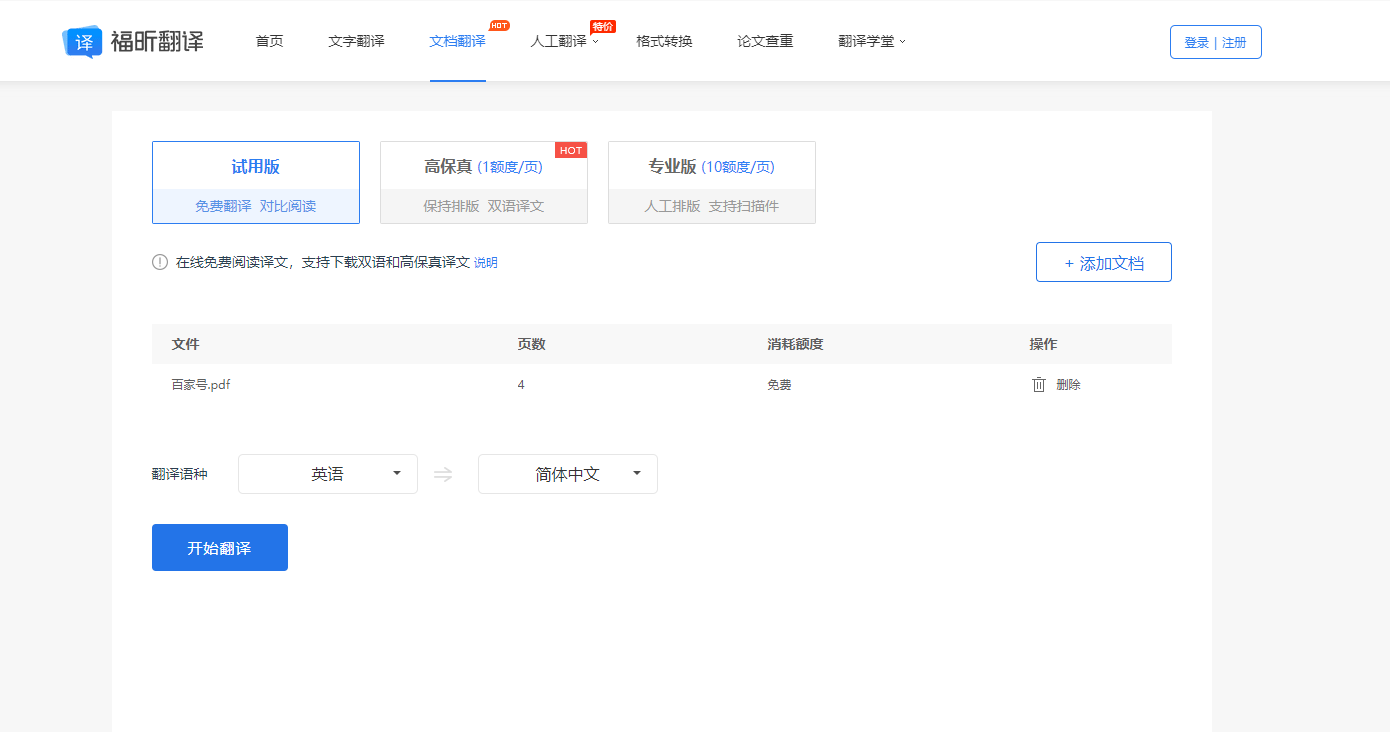1390x732 pixels.
Task: Expand the 翻译学堂 dropdown menu
Action: (872, 41)
